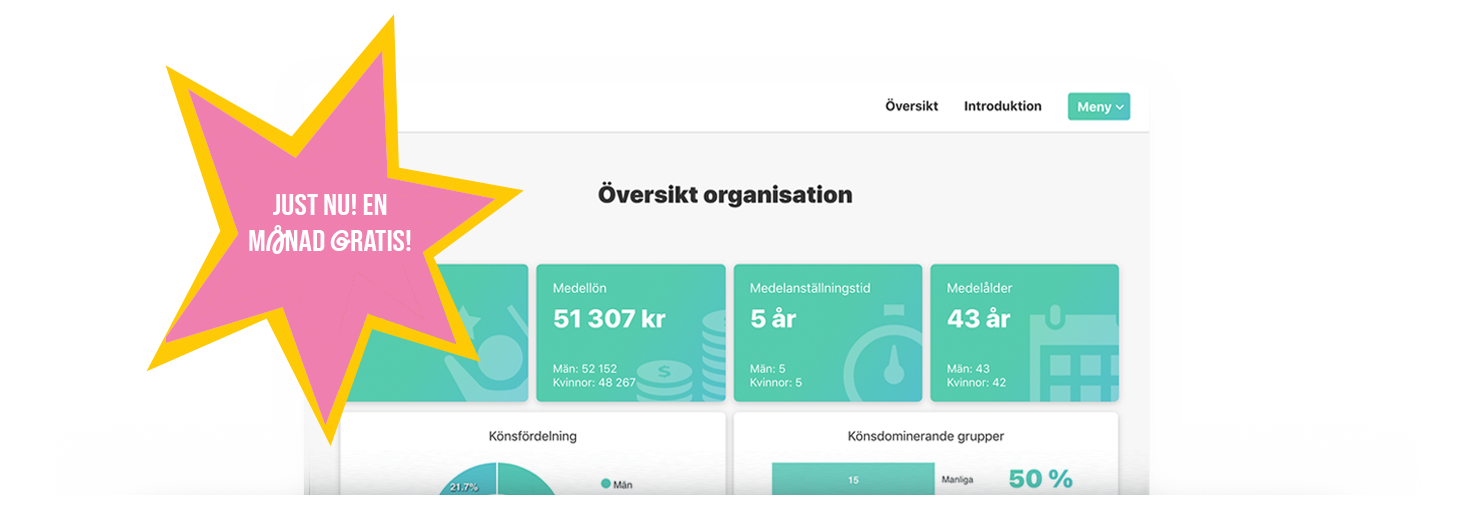Select the teal Män legend dot

click(606, 484)
